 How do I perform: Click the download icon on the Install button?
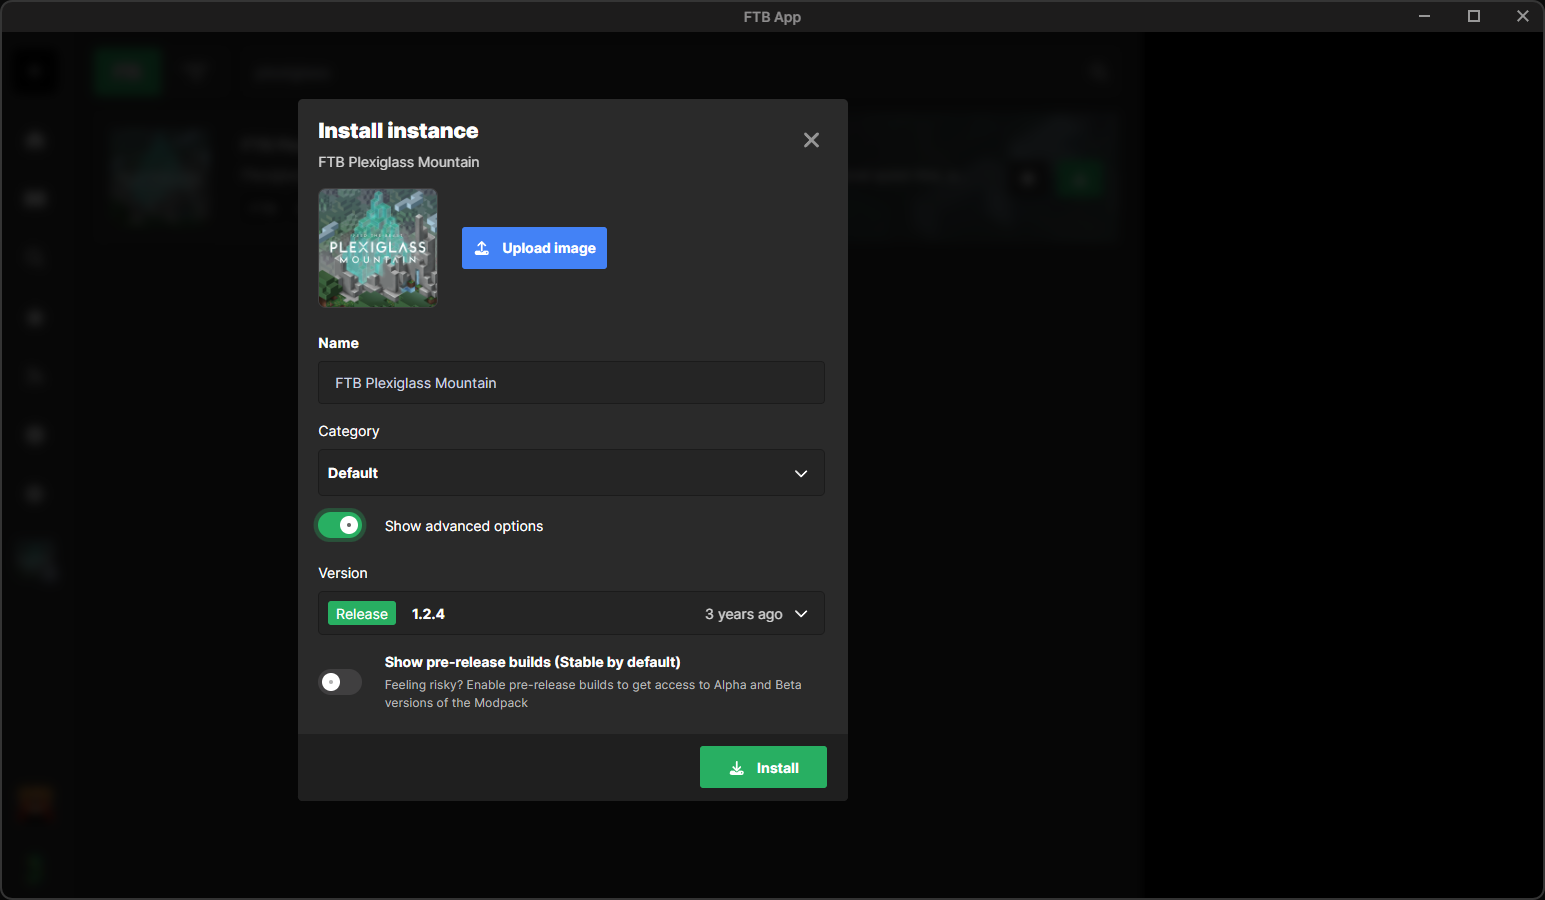click(x=737, y=768)
